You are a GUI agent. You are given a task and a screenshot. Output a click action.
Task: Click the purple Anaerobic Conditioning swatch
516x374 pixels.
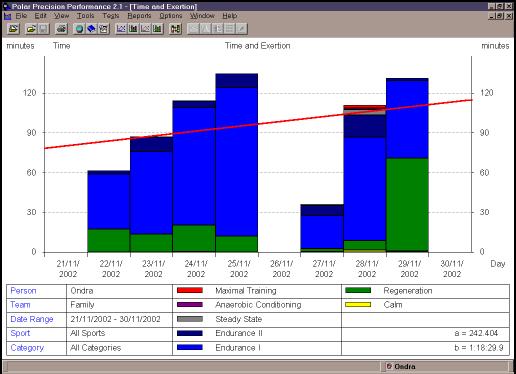[190, 304]
